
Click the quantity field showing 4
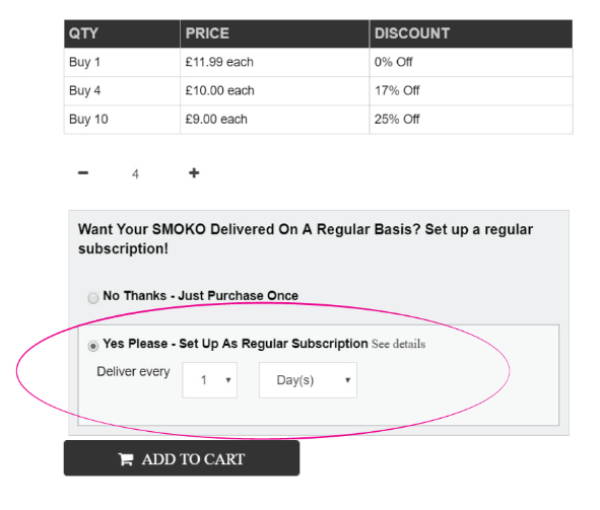point(135,174)
